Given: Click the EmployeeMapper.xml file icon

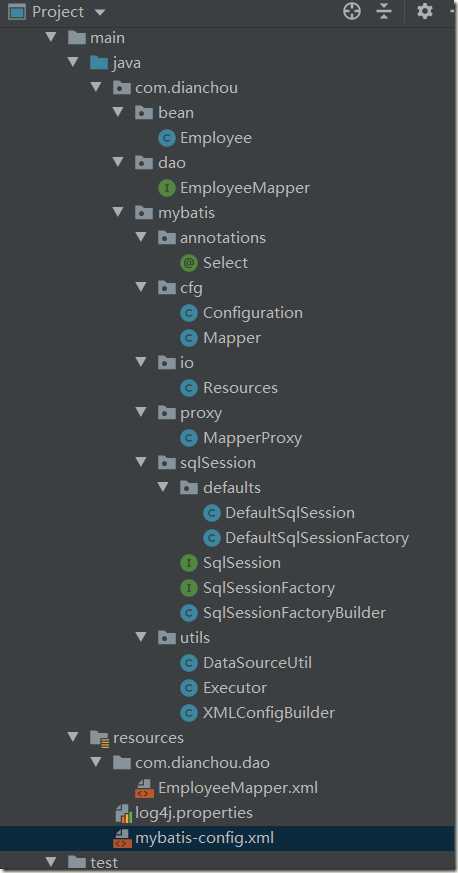Looking at the screenshot, I should (145, 788).
